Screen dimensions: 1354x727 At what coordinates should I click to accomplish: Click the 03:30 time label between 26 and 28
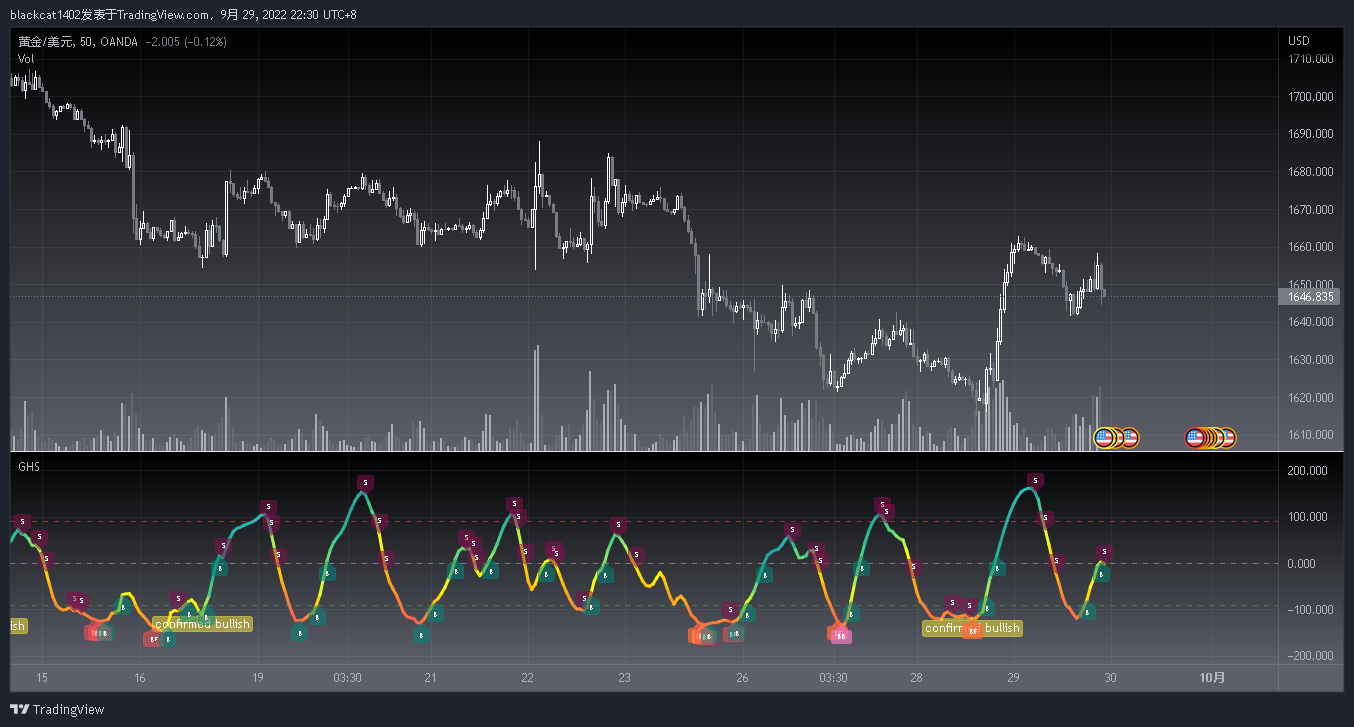[x=833, y=678]
